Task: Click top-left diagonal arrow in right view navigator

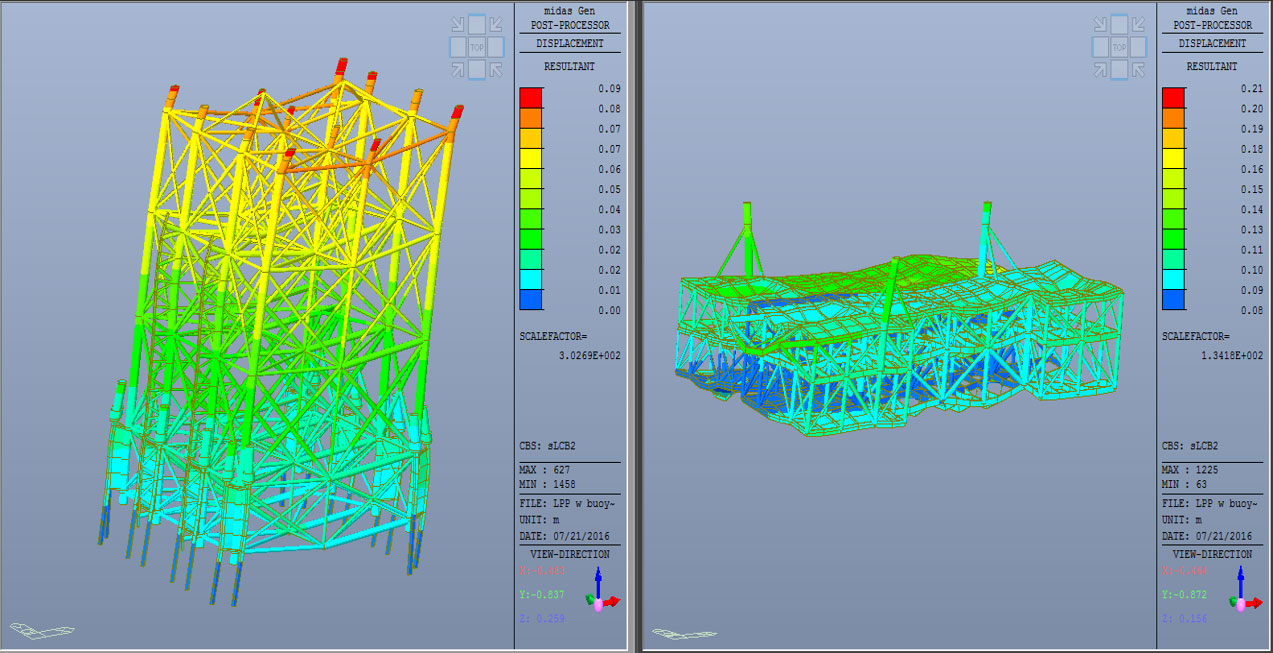Action: 1098,24
